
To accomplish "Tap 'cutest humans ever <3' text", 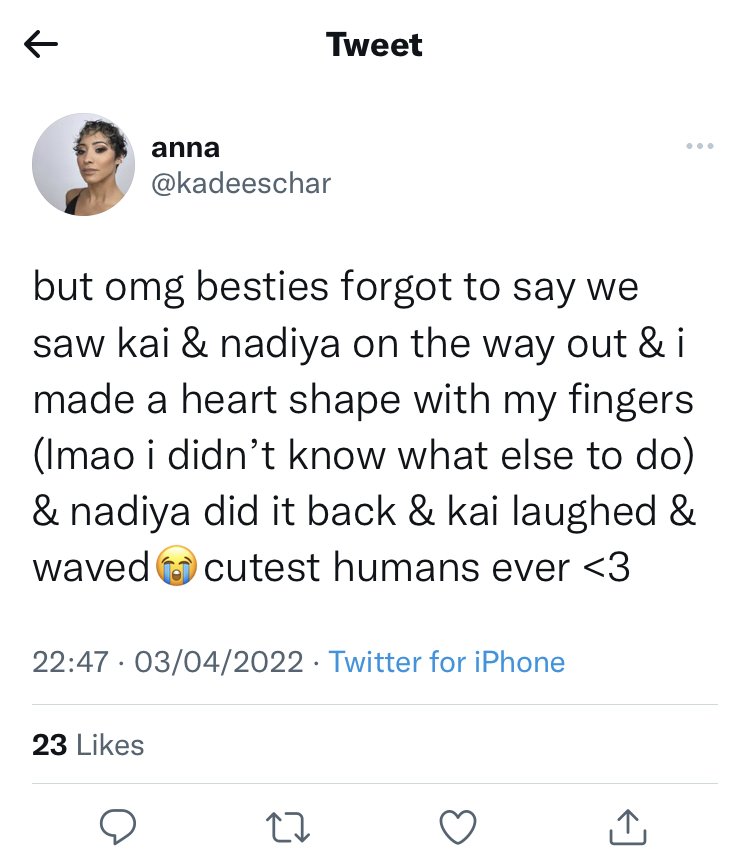I will point(417,568).
